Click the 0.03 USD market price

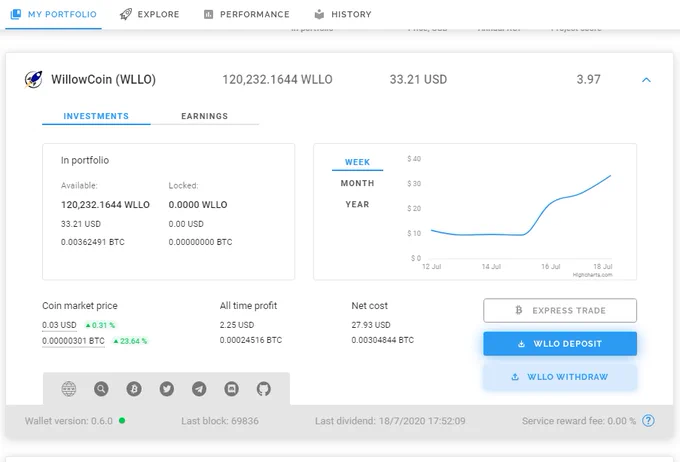tap(59, 325)
